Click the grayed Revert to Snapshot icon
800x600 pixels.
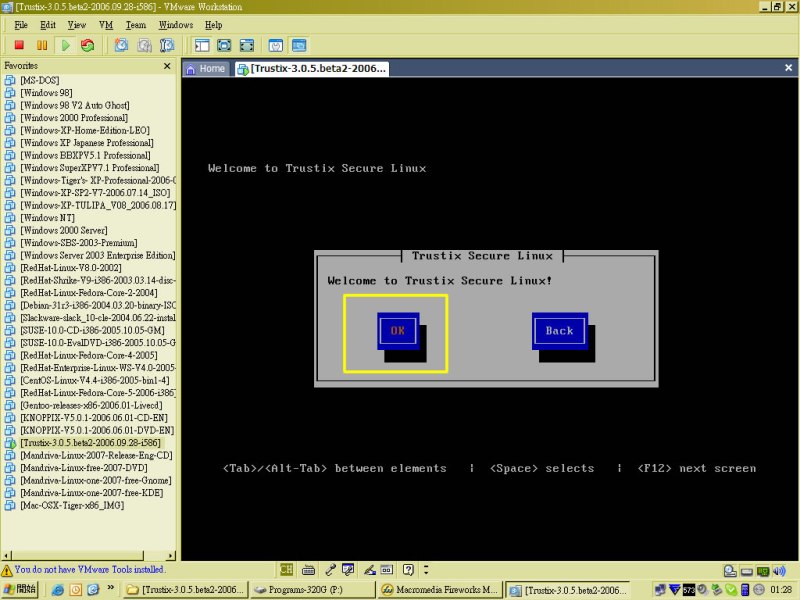(x=144, y=45)
